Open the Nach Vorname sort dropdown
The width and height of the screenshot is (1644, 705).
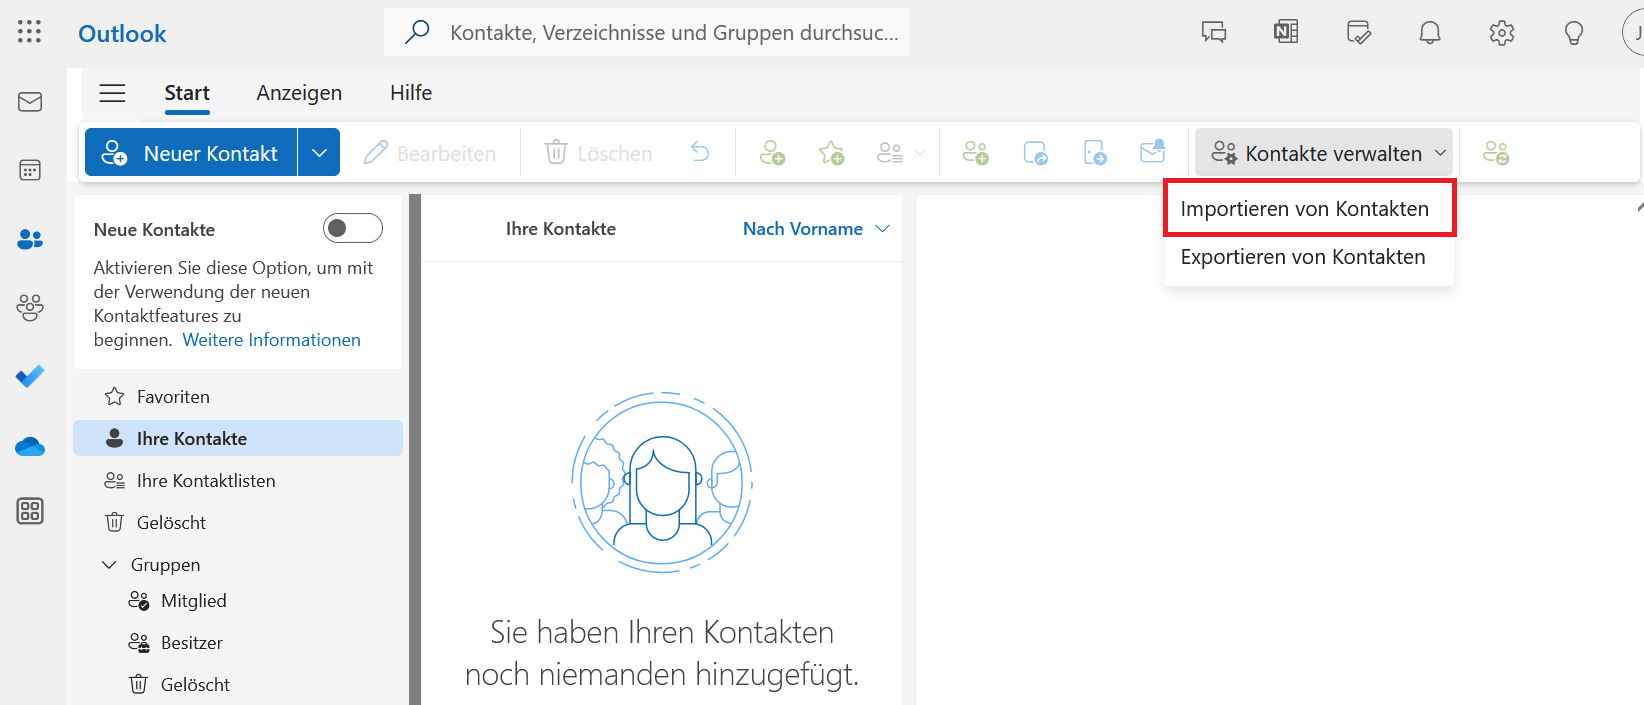pos(815,229)
